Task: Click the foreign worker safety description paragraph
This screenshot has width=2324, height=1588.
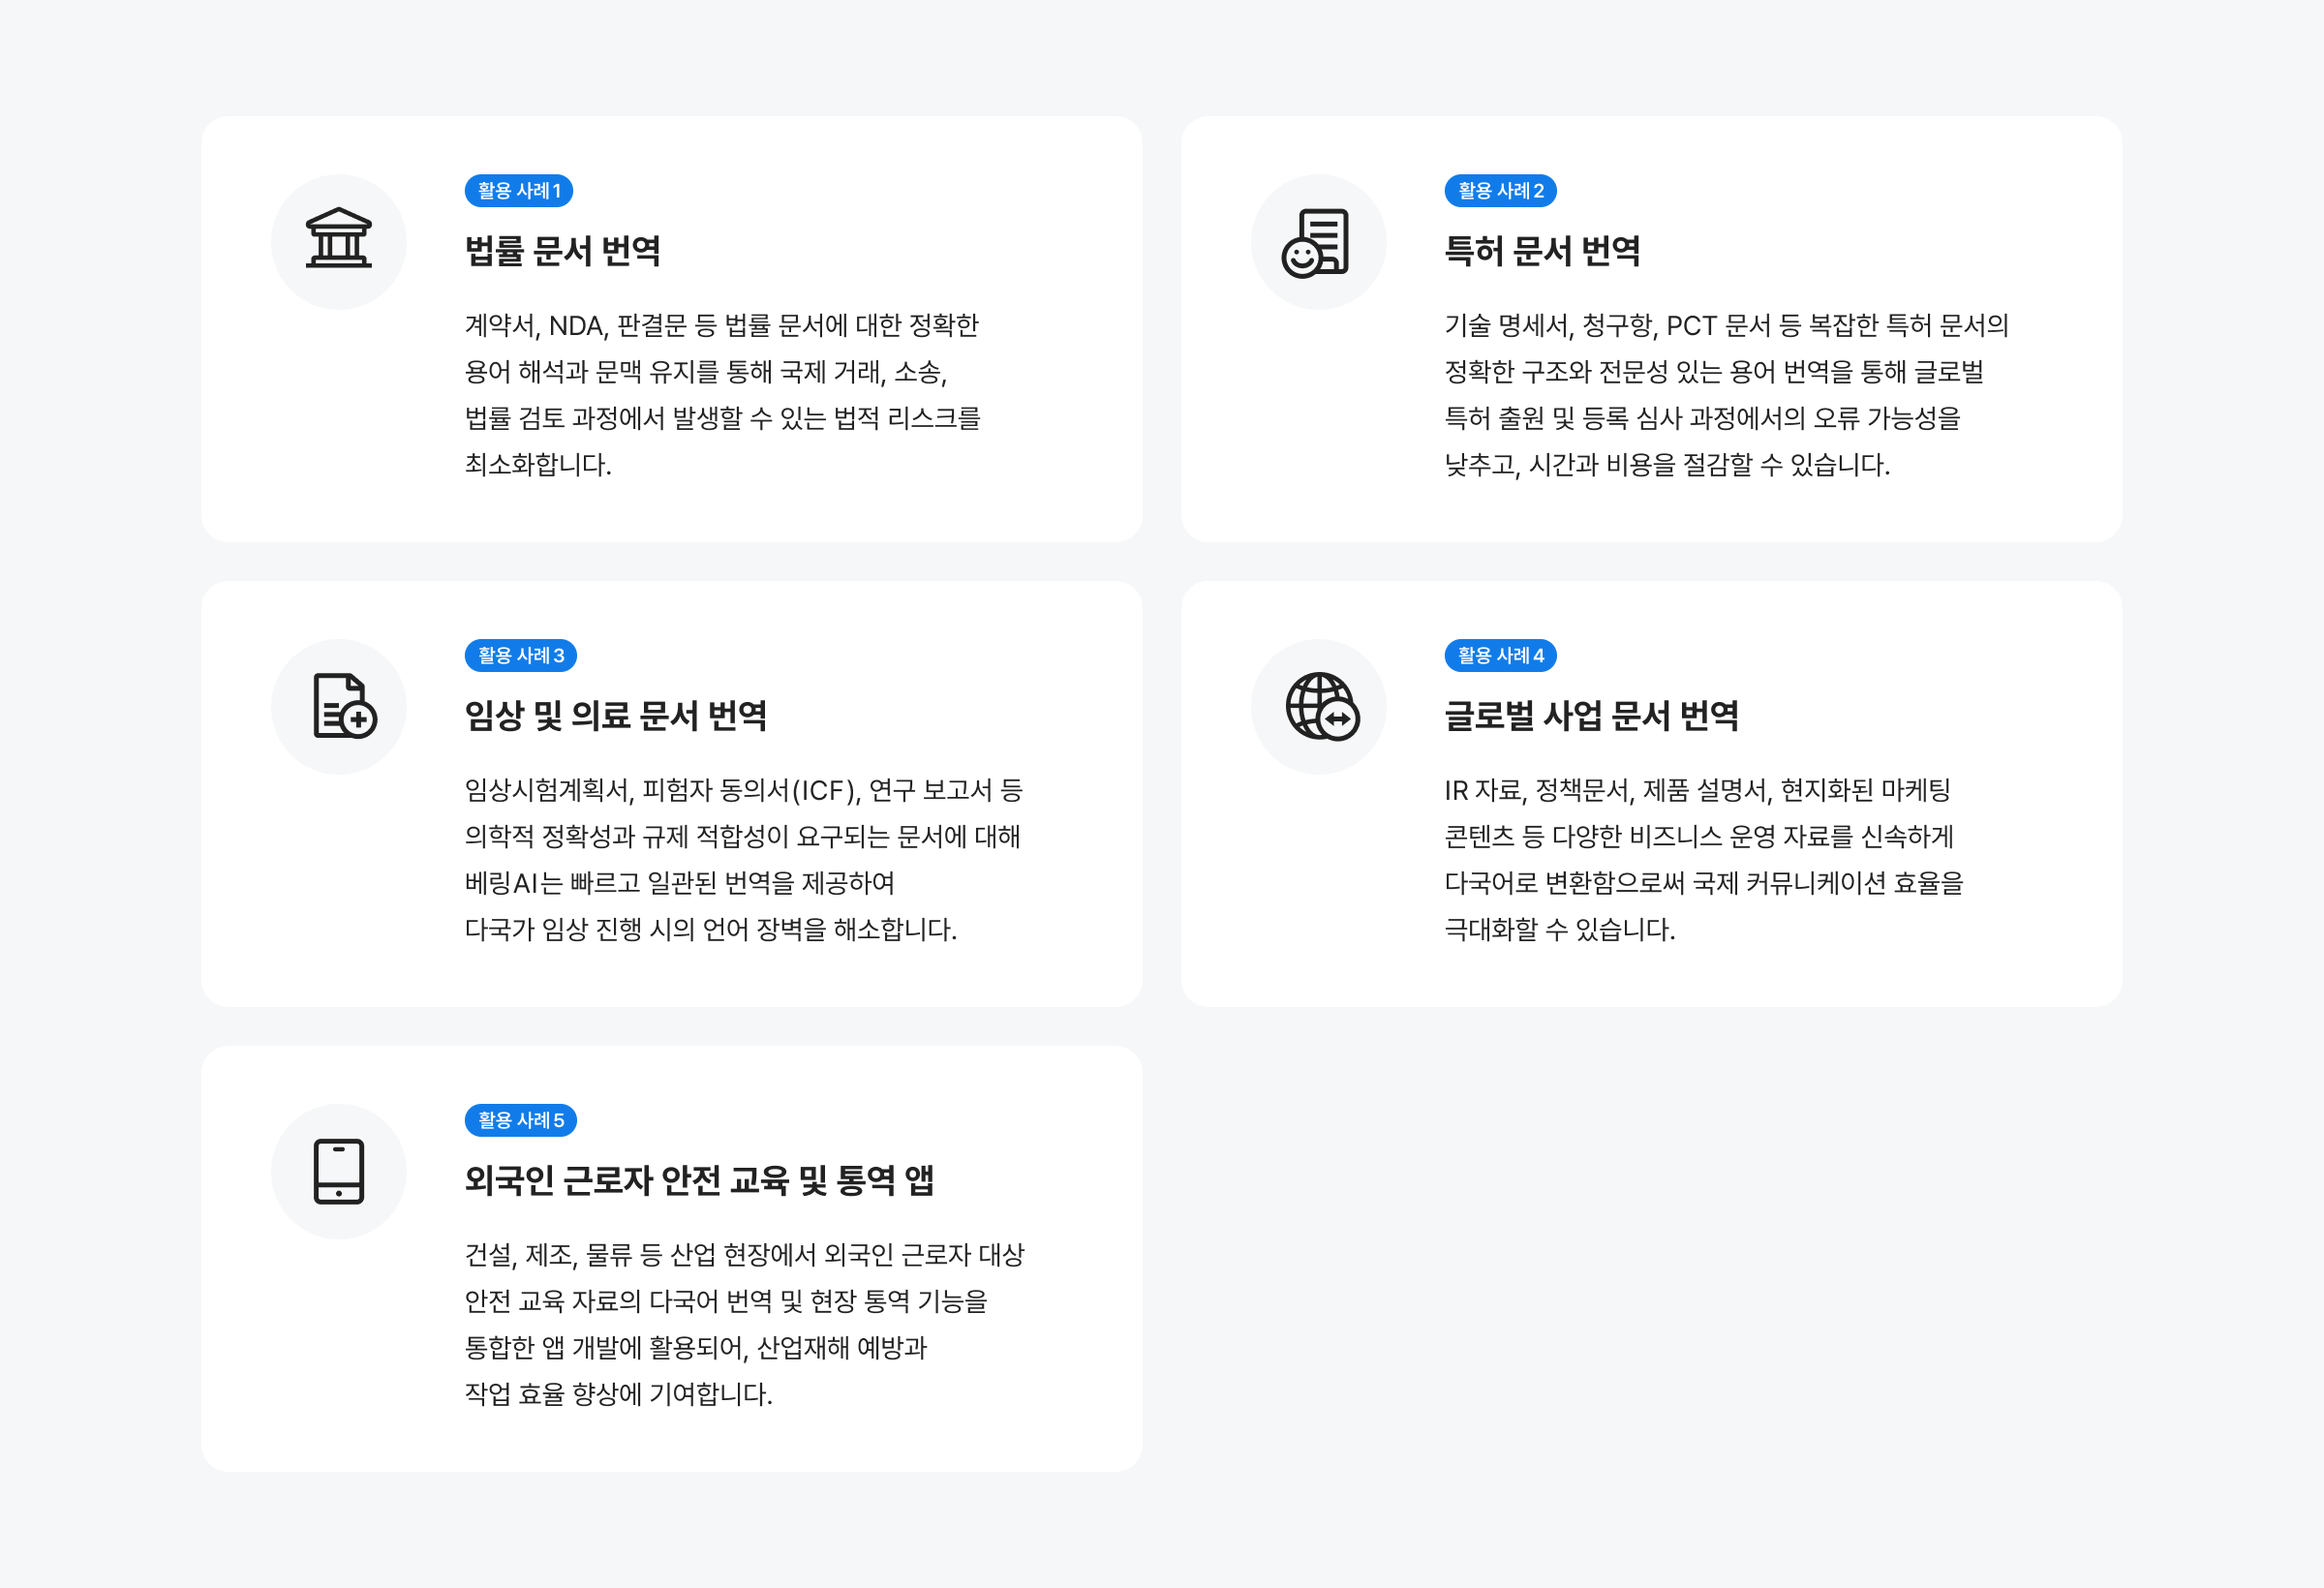Action: coord(744,1324)
